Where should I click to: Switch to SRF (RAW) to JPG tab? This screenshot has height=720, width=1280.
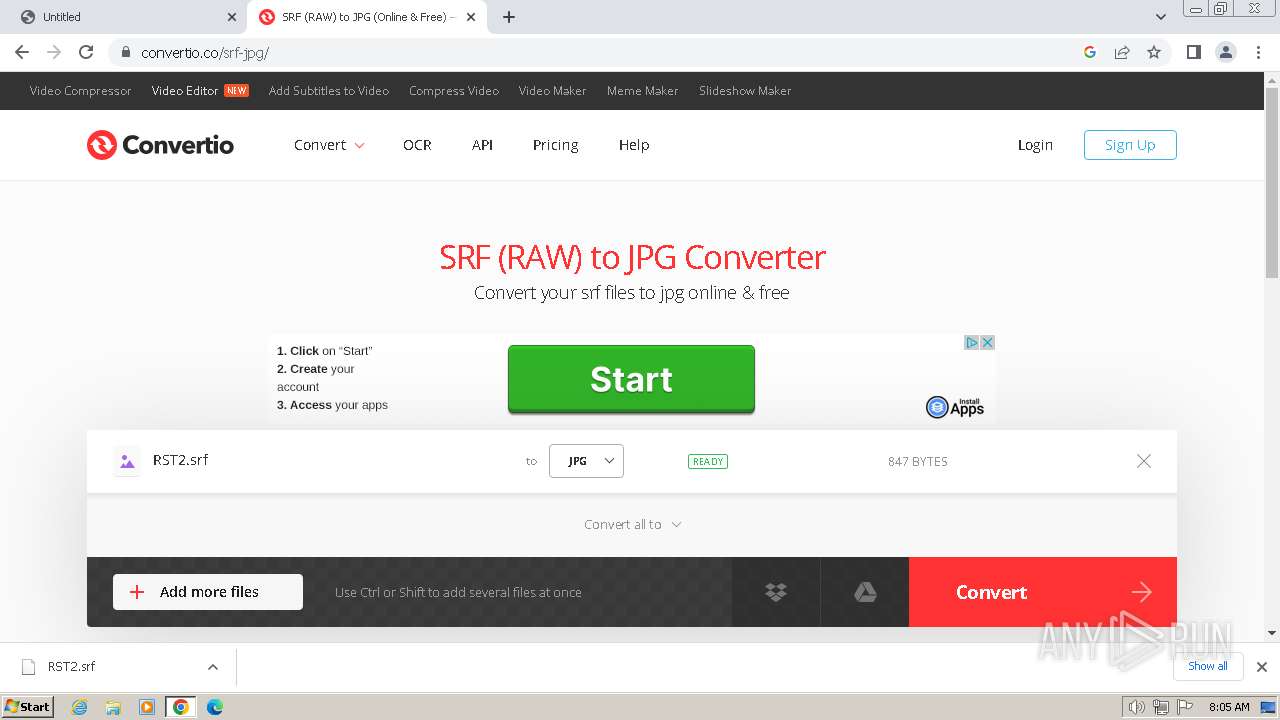coord(367,17)
